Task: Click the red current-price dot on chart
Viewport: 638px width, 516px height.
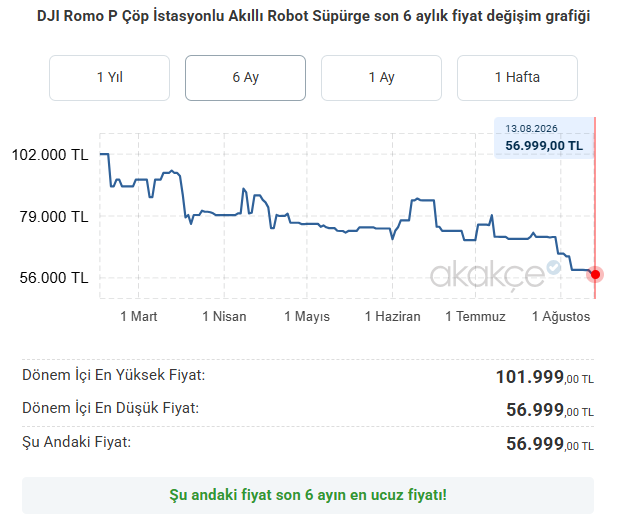Action: click(x=595, y=275)
